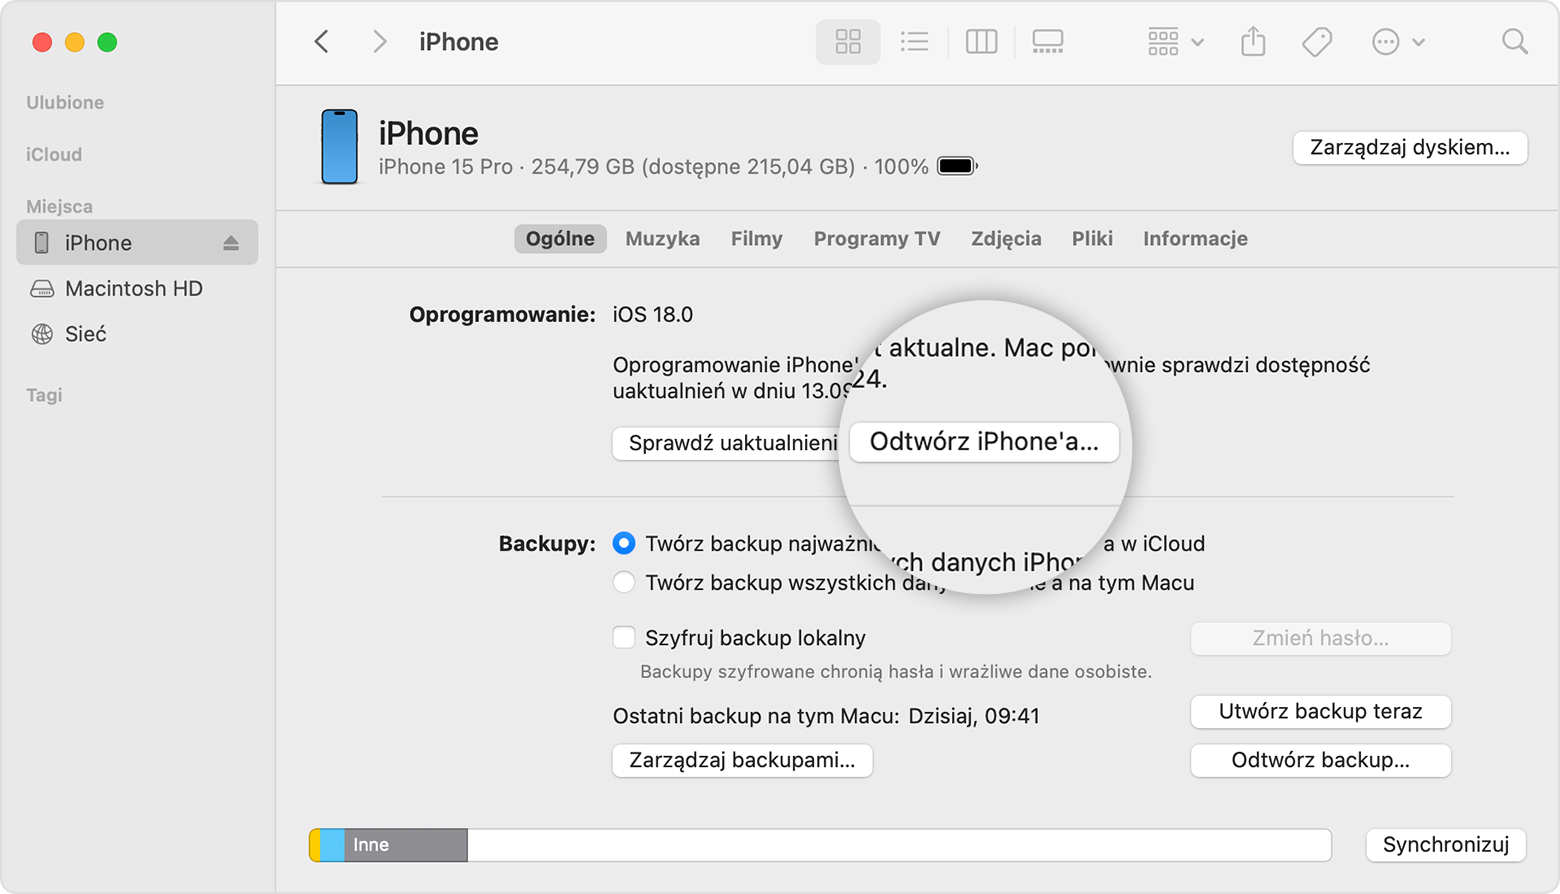Click the blue storage bar segment

pyautogui.click(x=333, y=845)
